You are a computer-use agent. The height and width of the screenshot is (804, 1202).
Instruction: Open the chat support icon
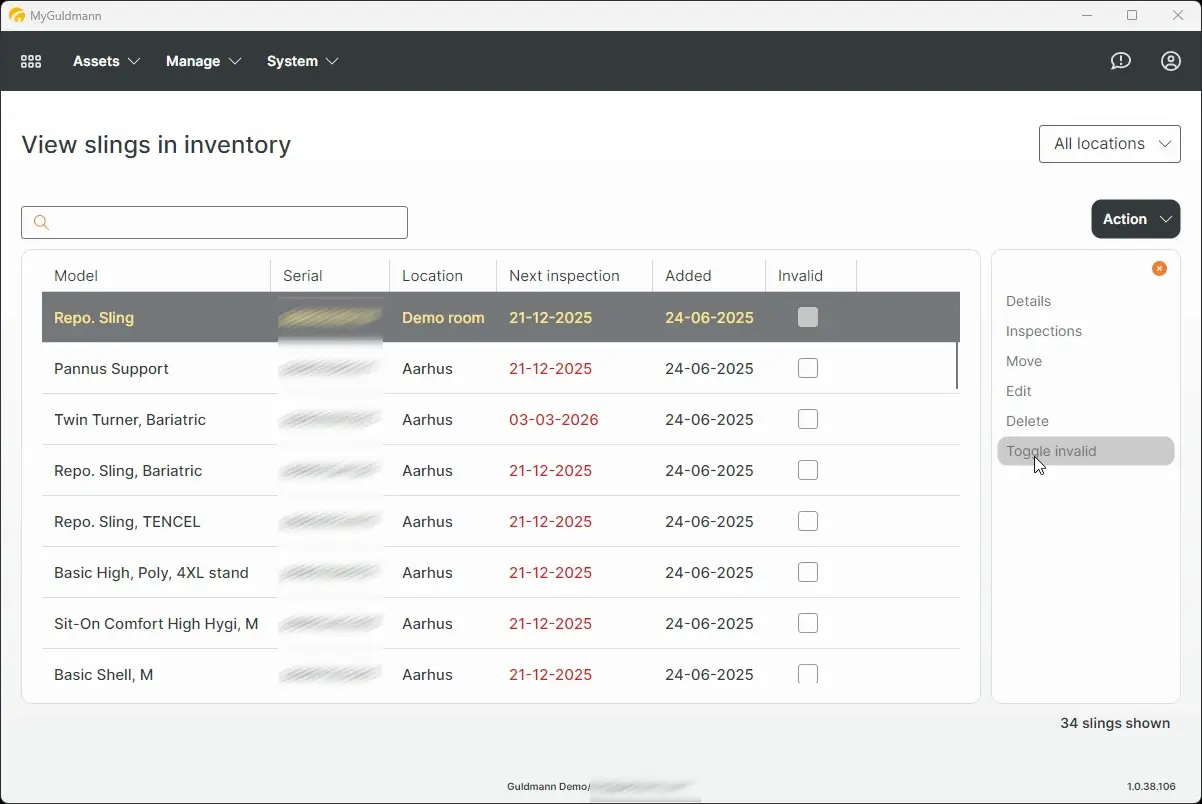click(1120, 61)
